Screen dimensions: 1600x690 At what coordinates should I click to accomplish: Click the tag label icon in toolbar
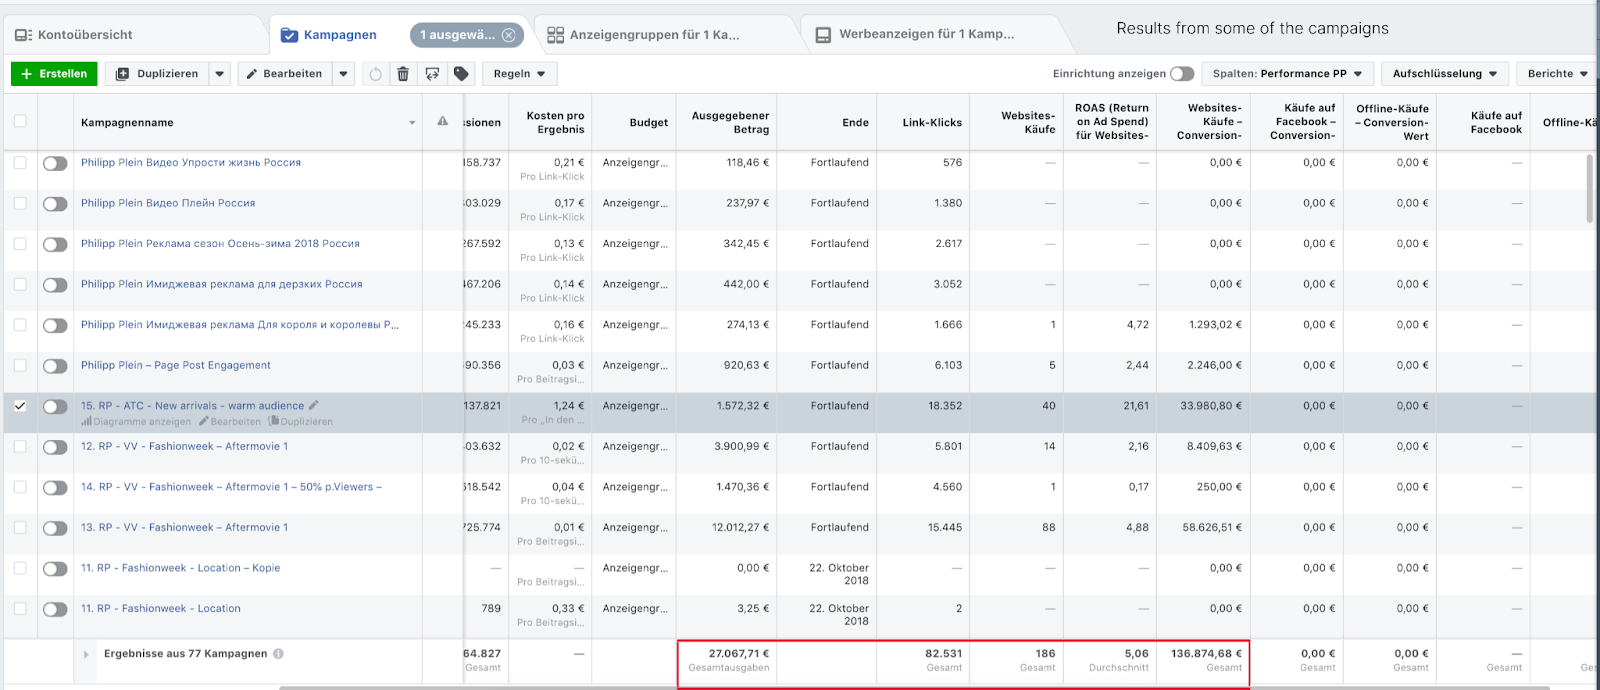pyautogui.click(x=461, y=74)
